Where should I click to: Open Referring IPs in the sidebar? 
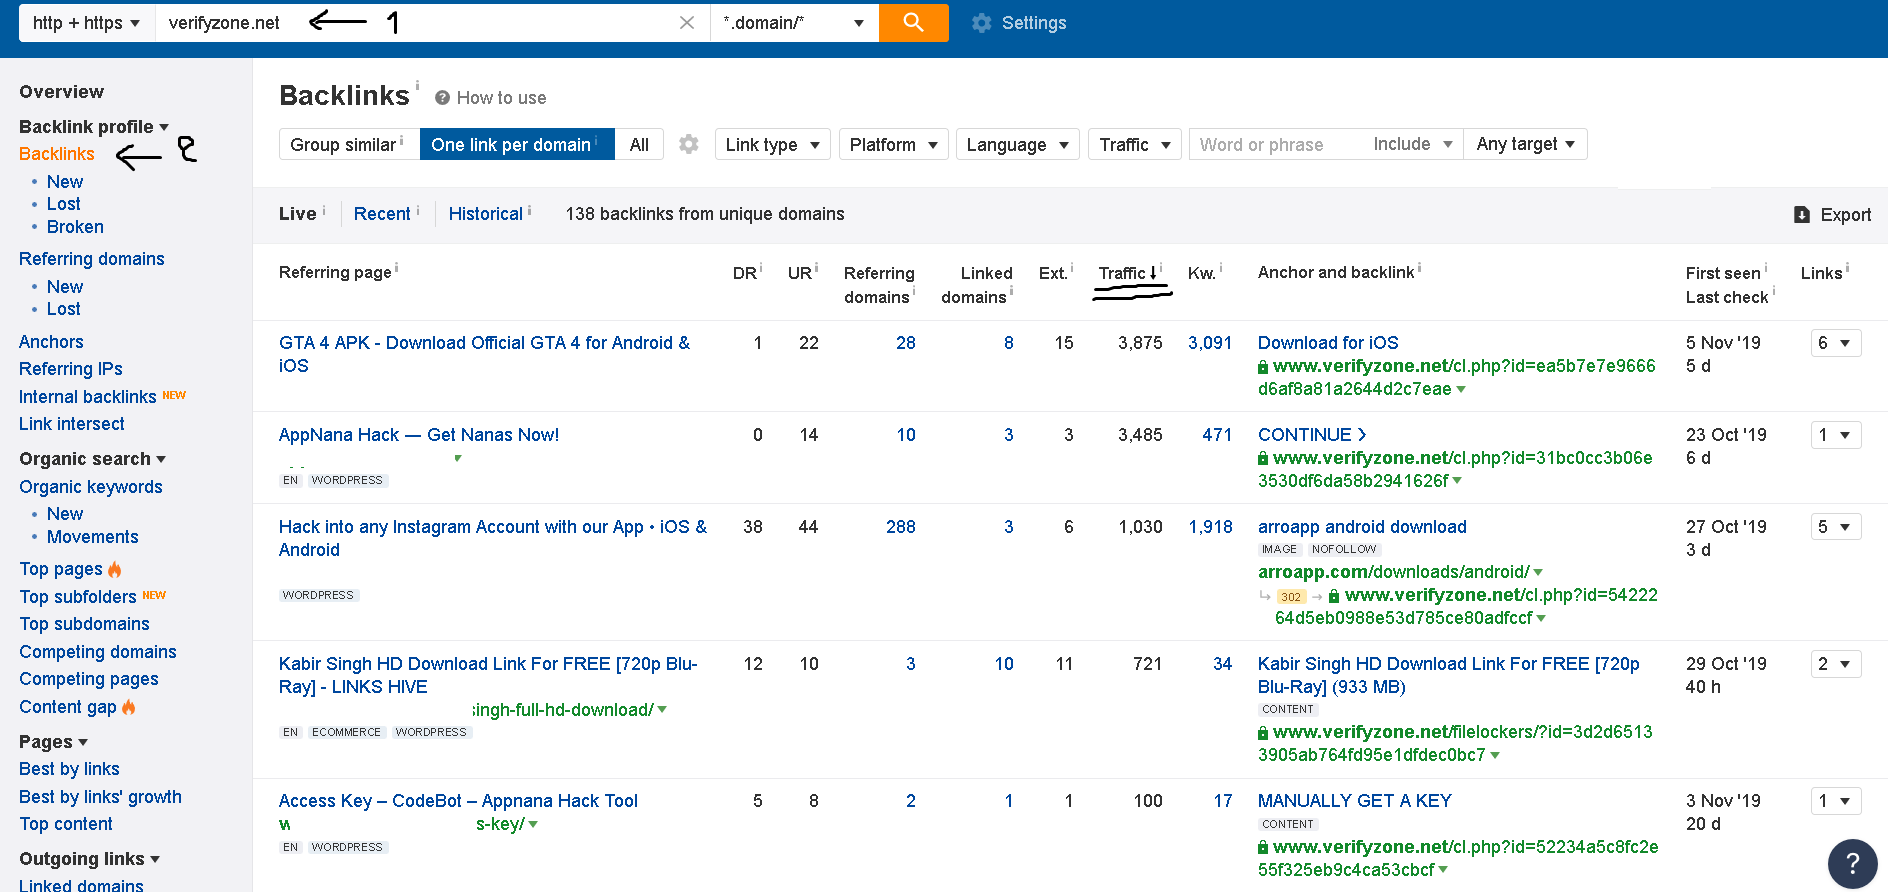click(x=71, y=369)
